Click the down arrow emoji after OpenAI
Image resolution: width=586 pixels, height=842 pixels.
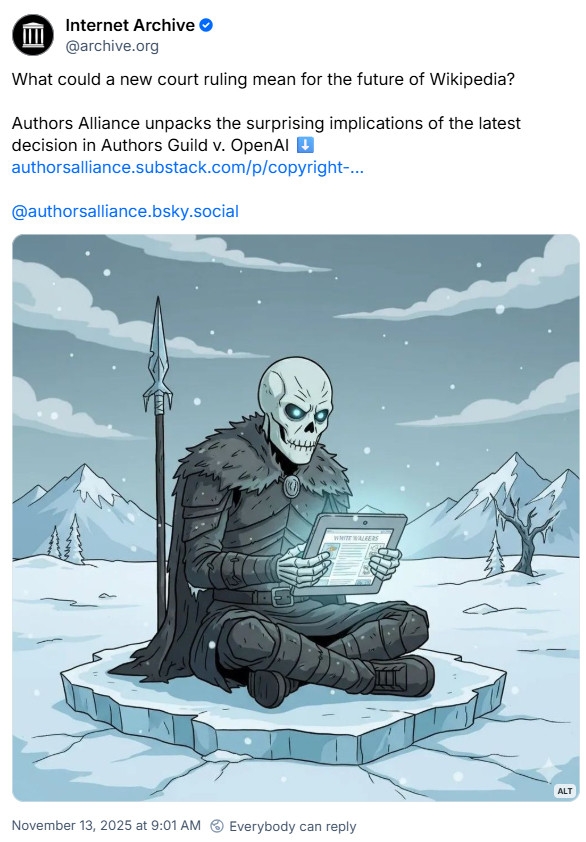pos(305,145)
